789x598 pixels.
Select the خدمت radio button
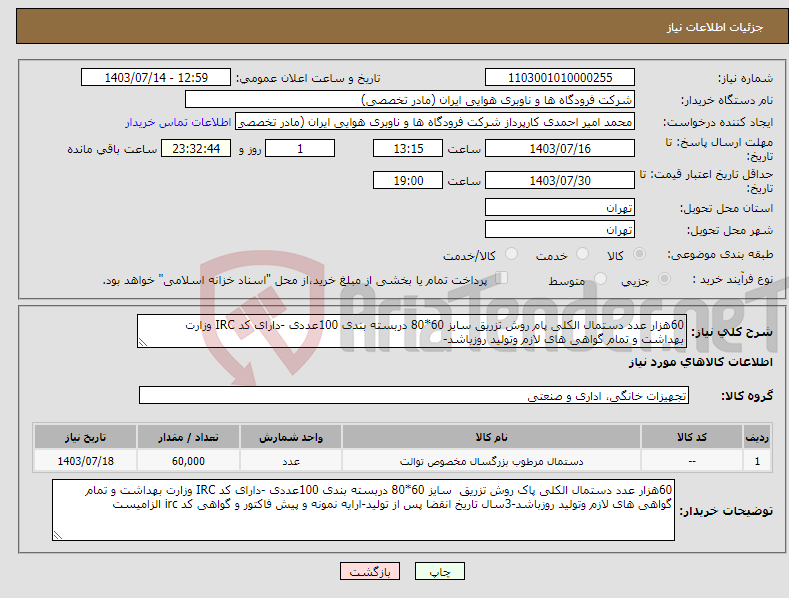[x=582, y=254]
